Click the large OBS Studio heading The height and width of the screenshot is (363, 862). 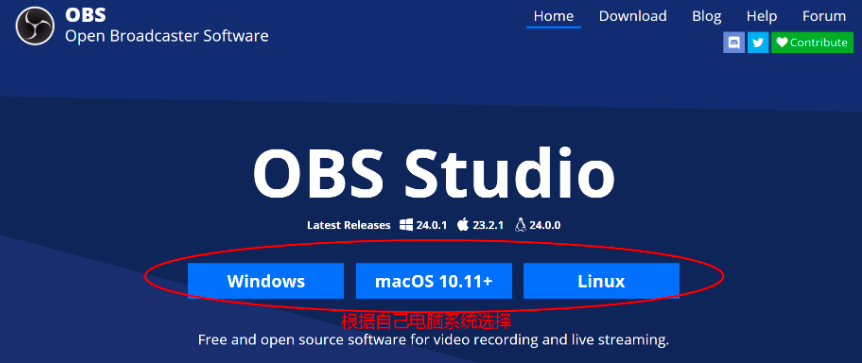[x=434, y=174]
